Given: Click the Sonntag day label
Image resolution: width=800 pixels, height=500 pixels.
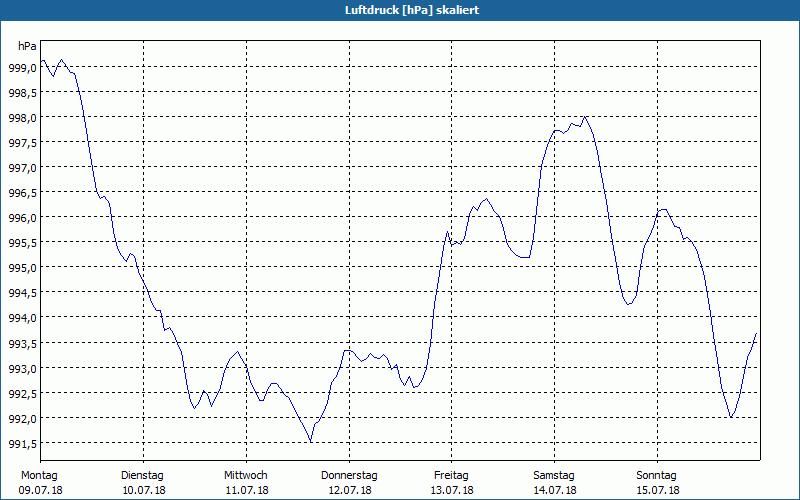Looking at the screenshot, I should pyautogui.click(x=657, y=476).
